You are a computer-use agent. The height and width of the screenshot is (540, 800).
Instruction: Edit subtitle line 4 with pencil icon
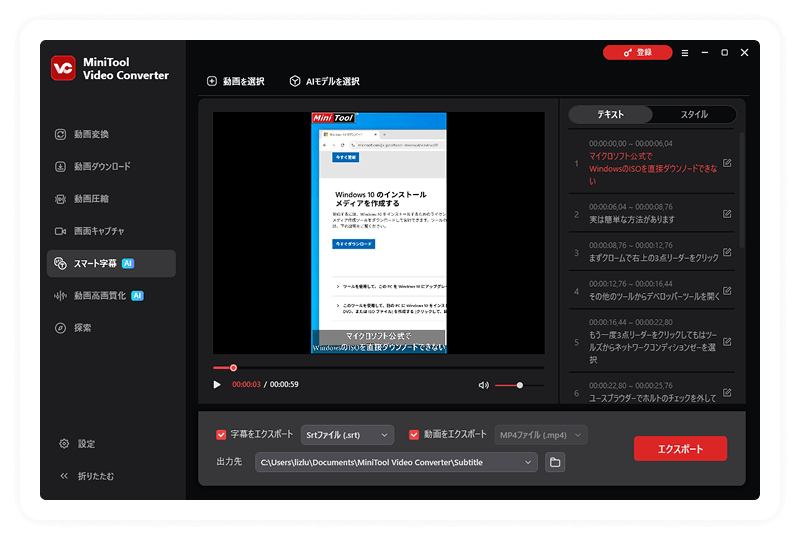point(727,290)
